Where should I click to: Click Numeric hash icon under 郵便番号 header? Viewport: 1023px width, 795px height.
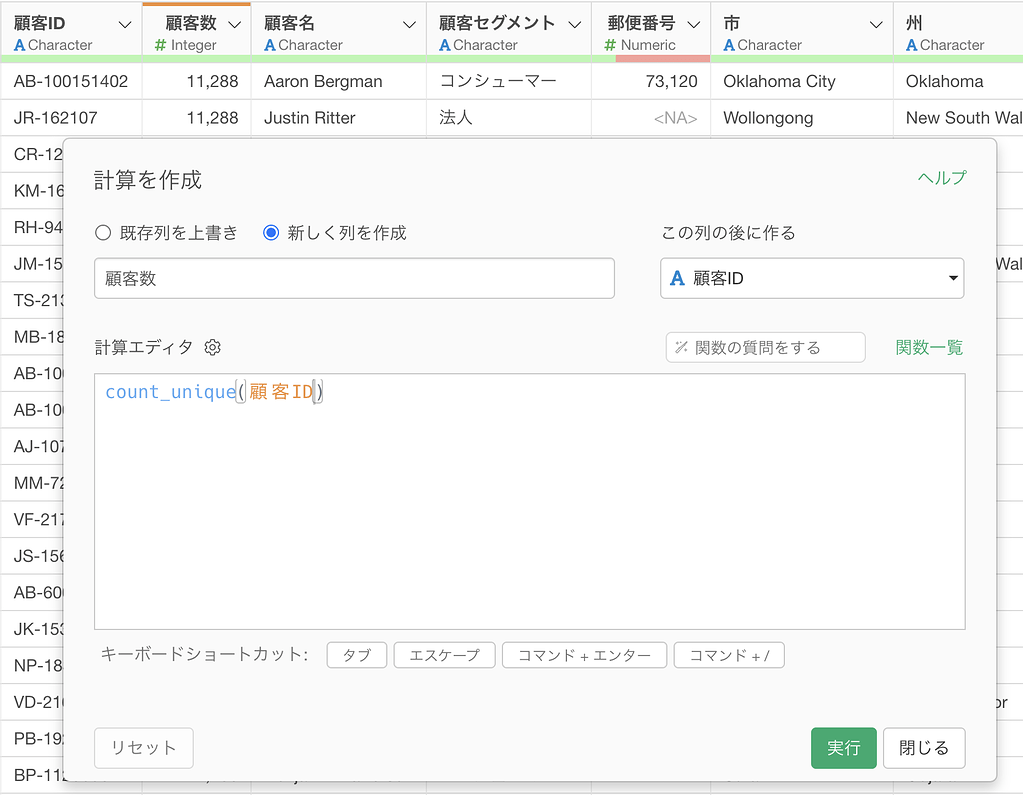tap(610, 45)
